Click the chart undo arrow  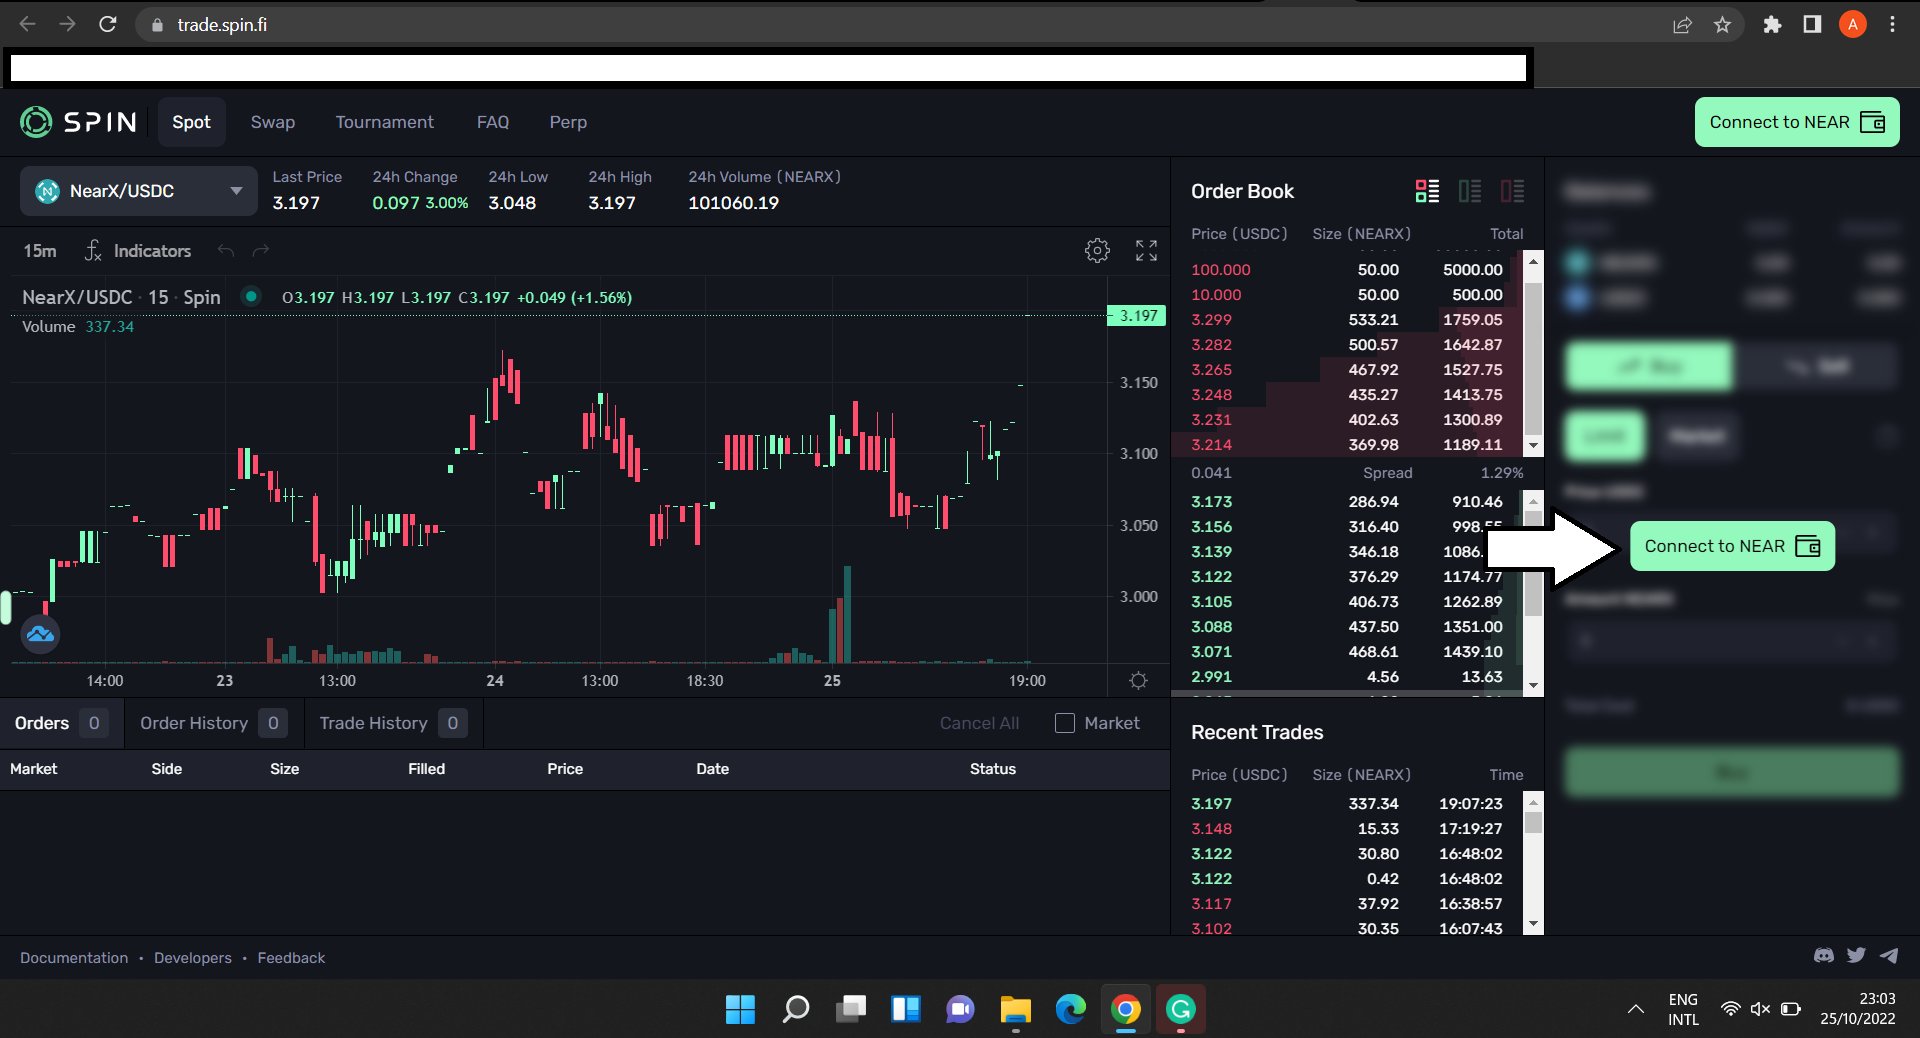coord(226,251)
